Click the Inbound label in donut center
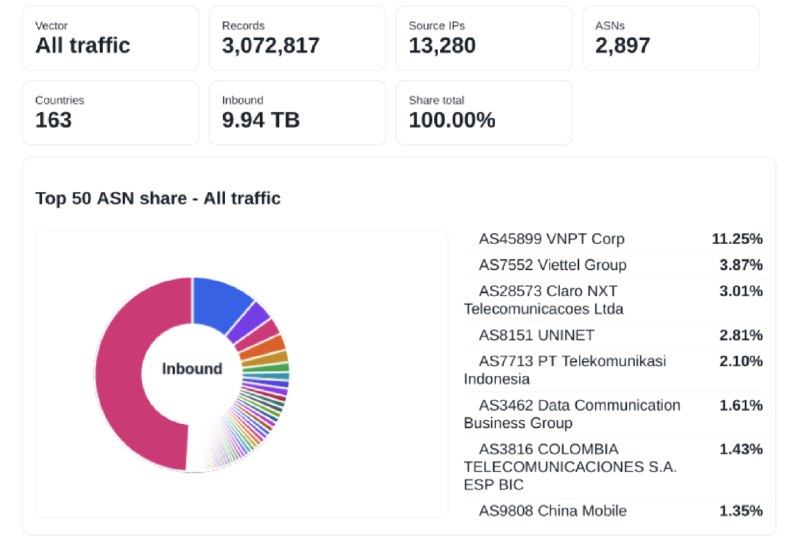The width and height of the screenshot is (800, 544). click(192, 368)
